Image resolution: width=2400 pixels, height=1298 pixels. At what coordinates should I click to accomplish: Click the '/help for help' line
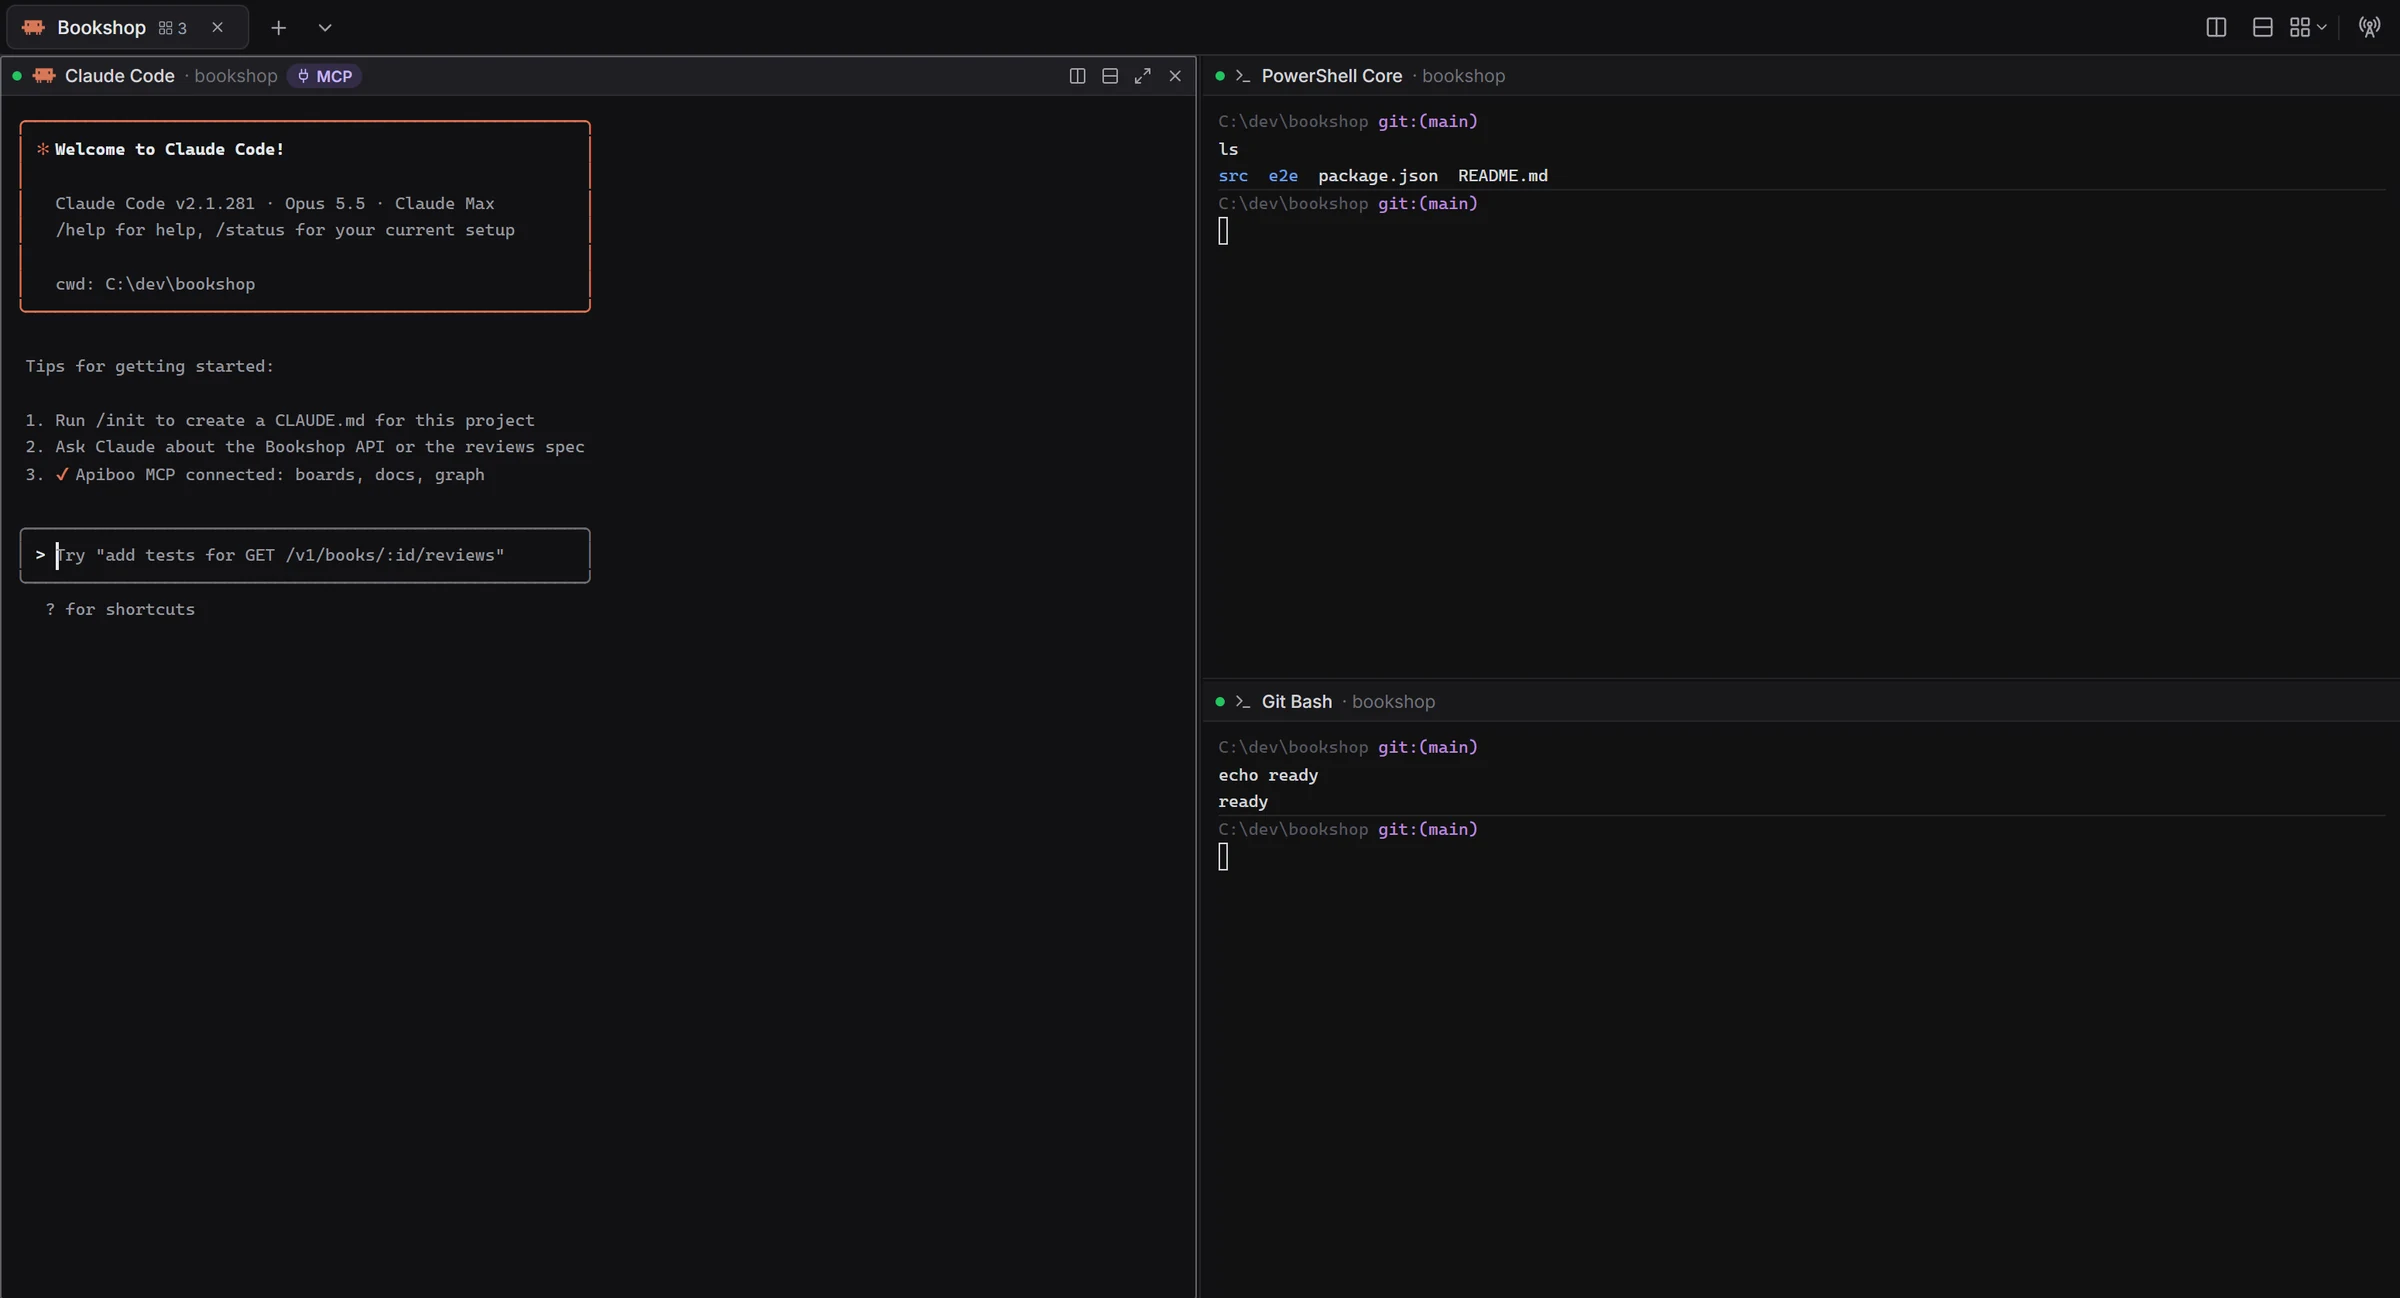(285, 230)
